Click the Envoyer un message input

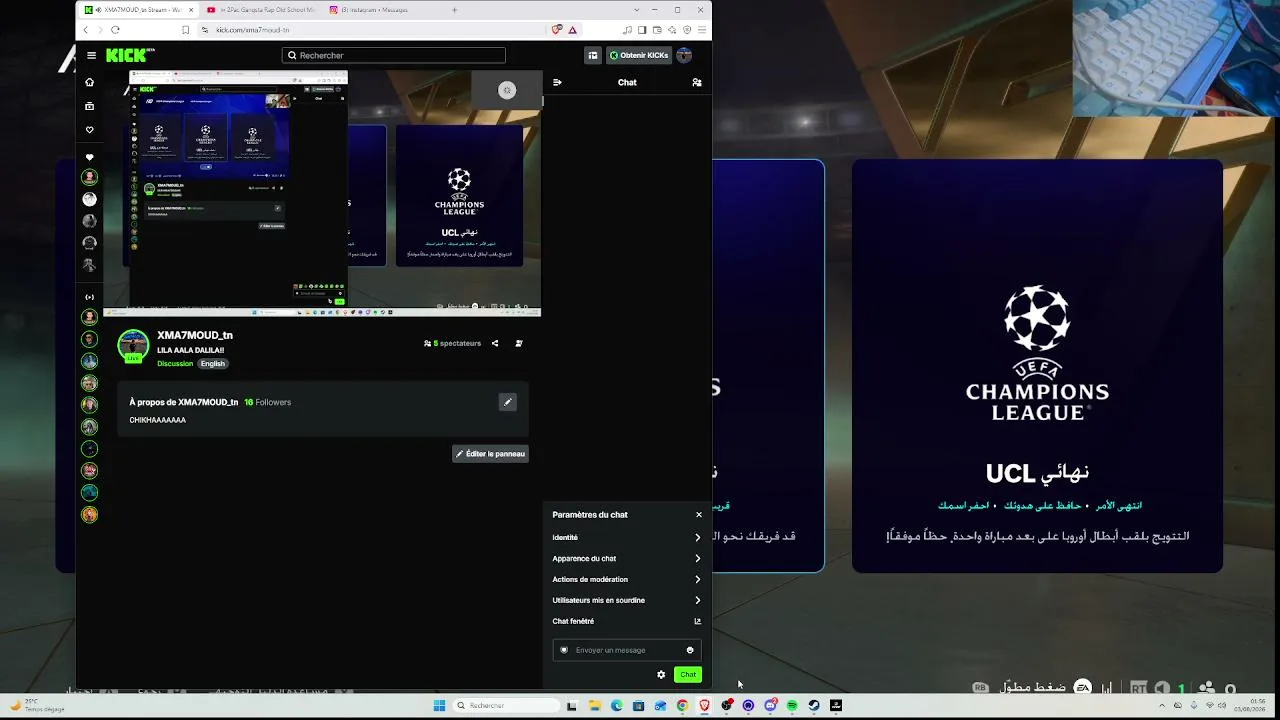pos(627,650)
